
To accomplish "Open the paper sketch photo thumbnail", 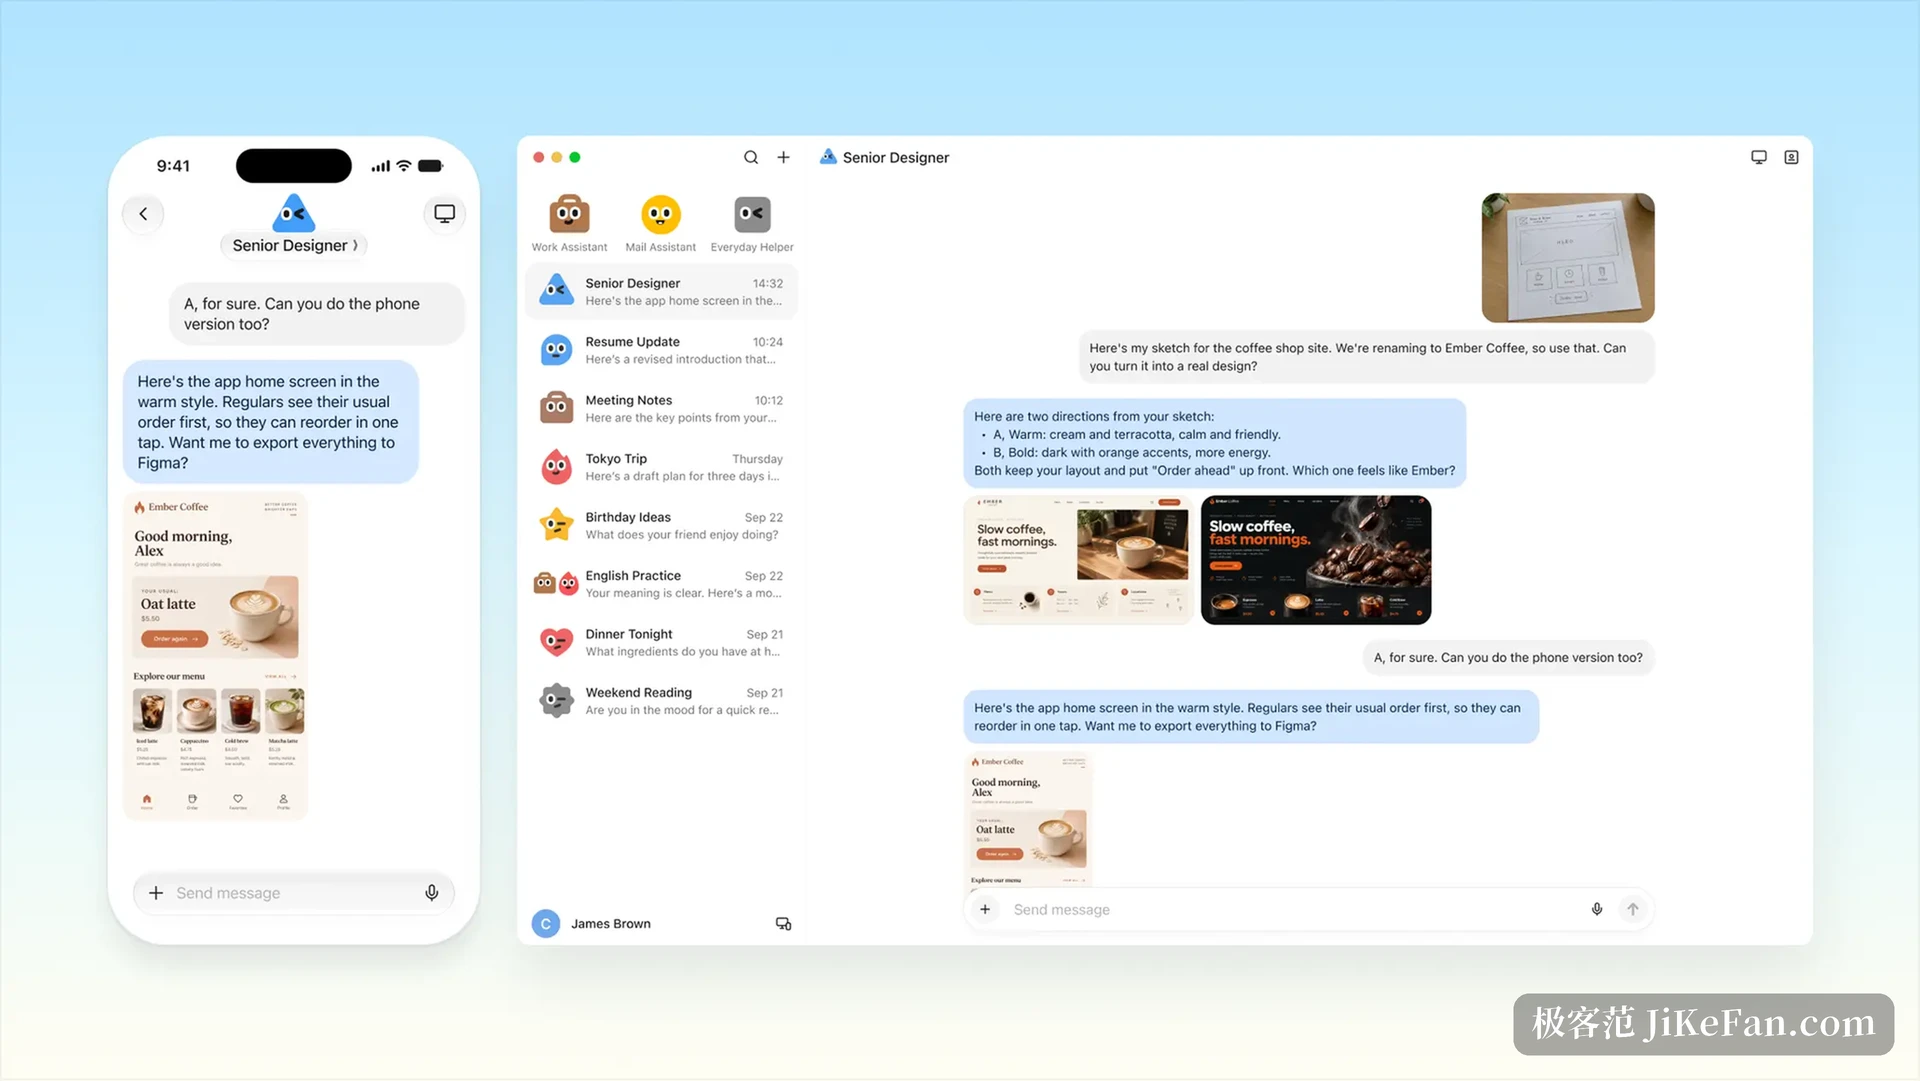I will (x=1568, y=258).
